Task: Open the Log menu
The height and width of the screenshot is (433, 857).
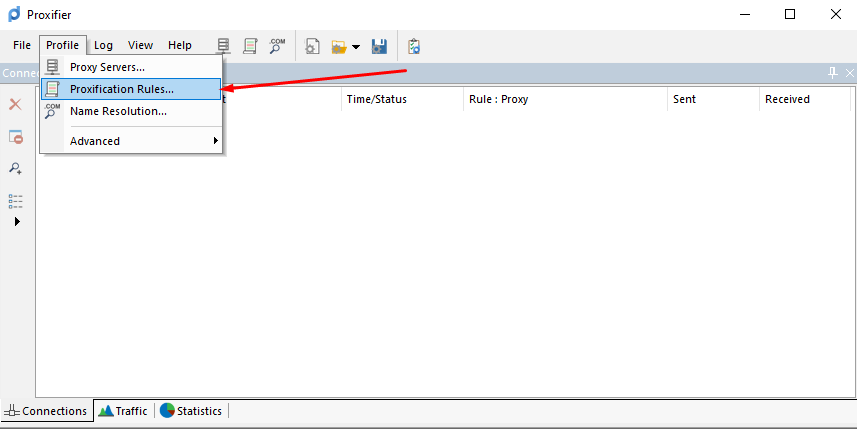Action: click(103, 45)
